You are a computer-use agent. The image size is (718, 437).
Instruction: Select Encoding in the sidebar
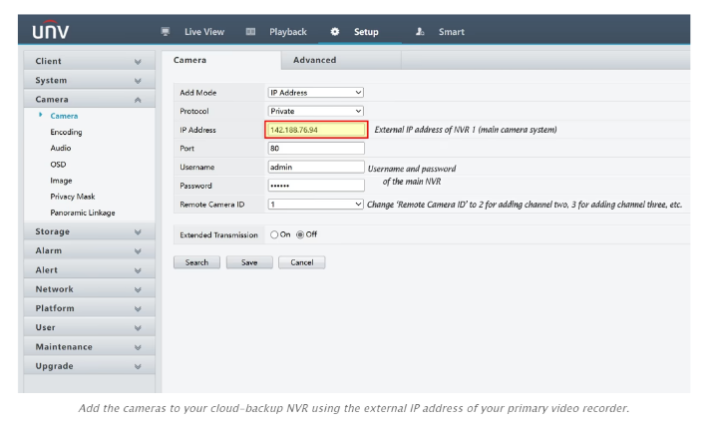click(x=66, y=132)
